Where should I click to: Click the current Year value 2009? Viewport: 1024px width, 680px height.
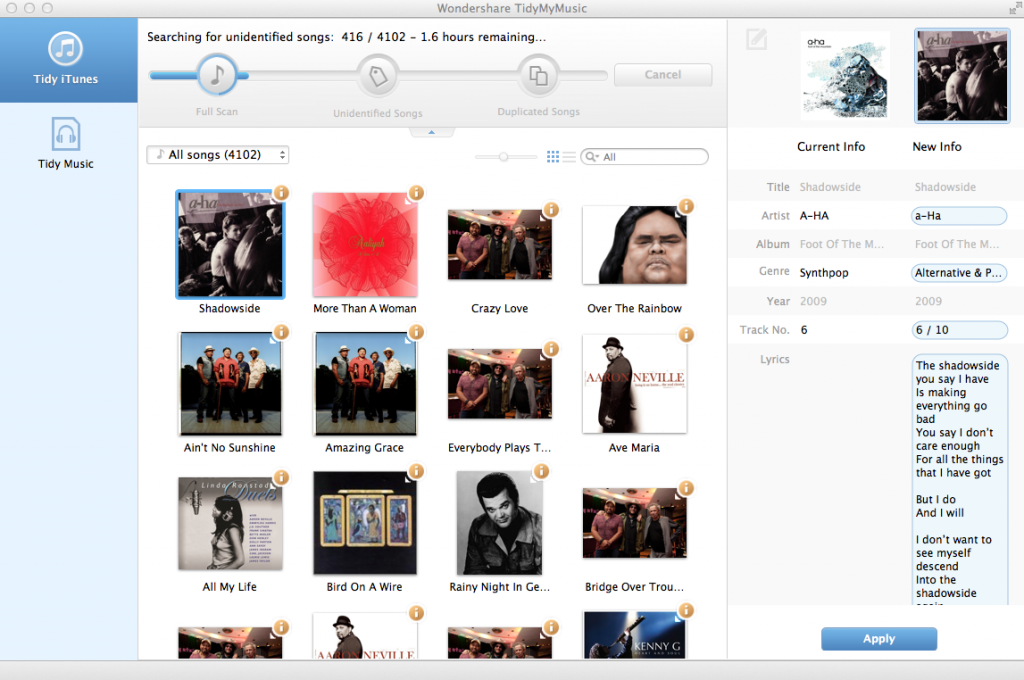[813, 301]
